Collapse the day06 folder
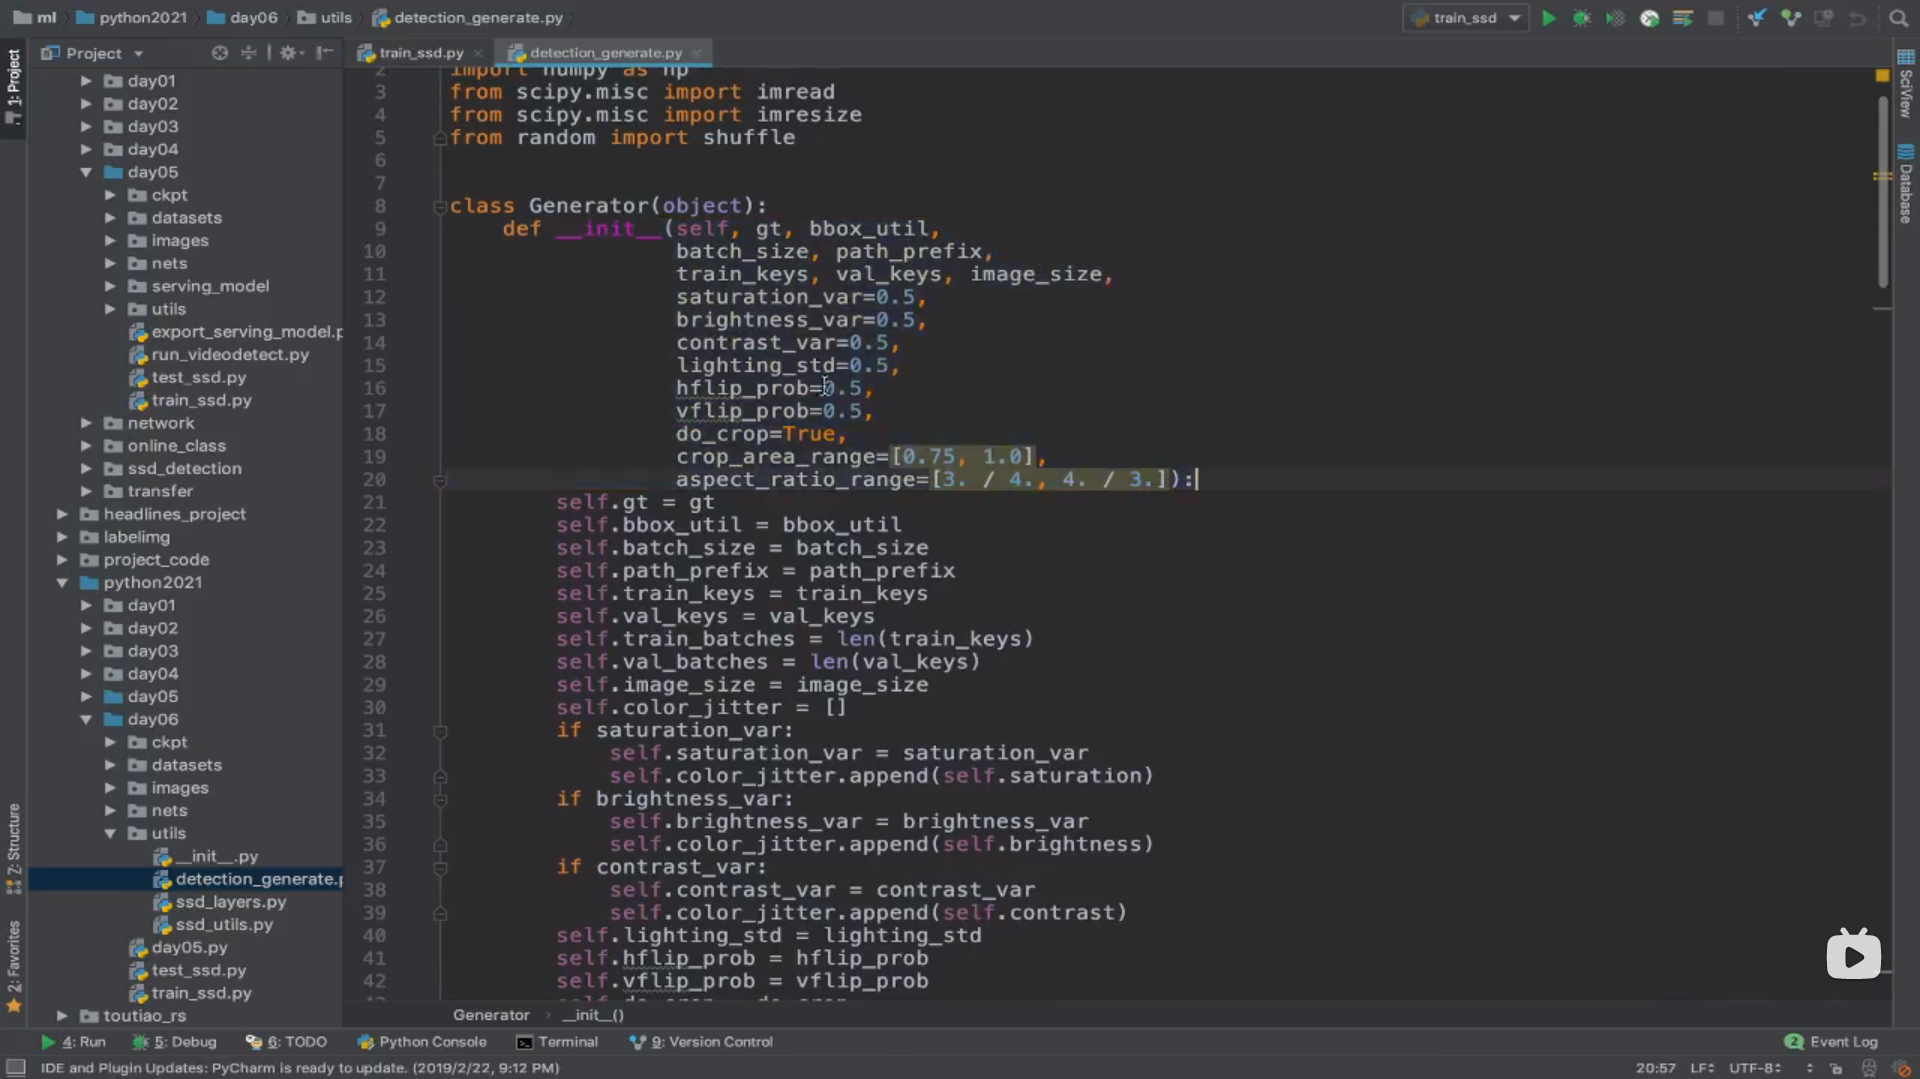The width and height of the screenshot is (1920, 1079). [86, 720]
